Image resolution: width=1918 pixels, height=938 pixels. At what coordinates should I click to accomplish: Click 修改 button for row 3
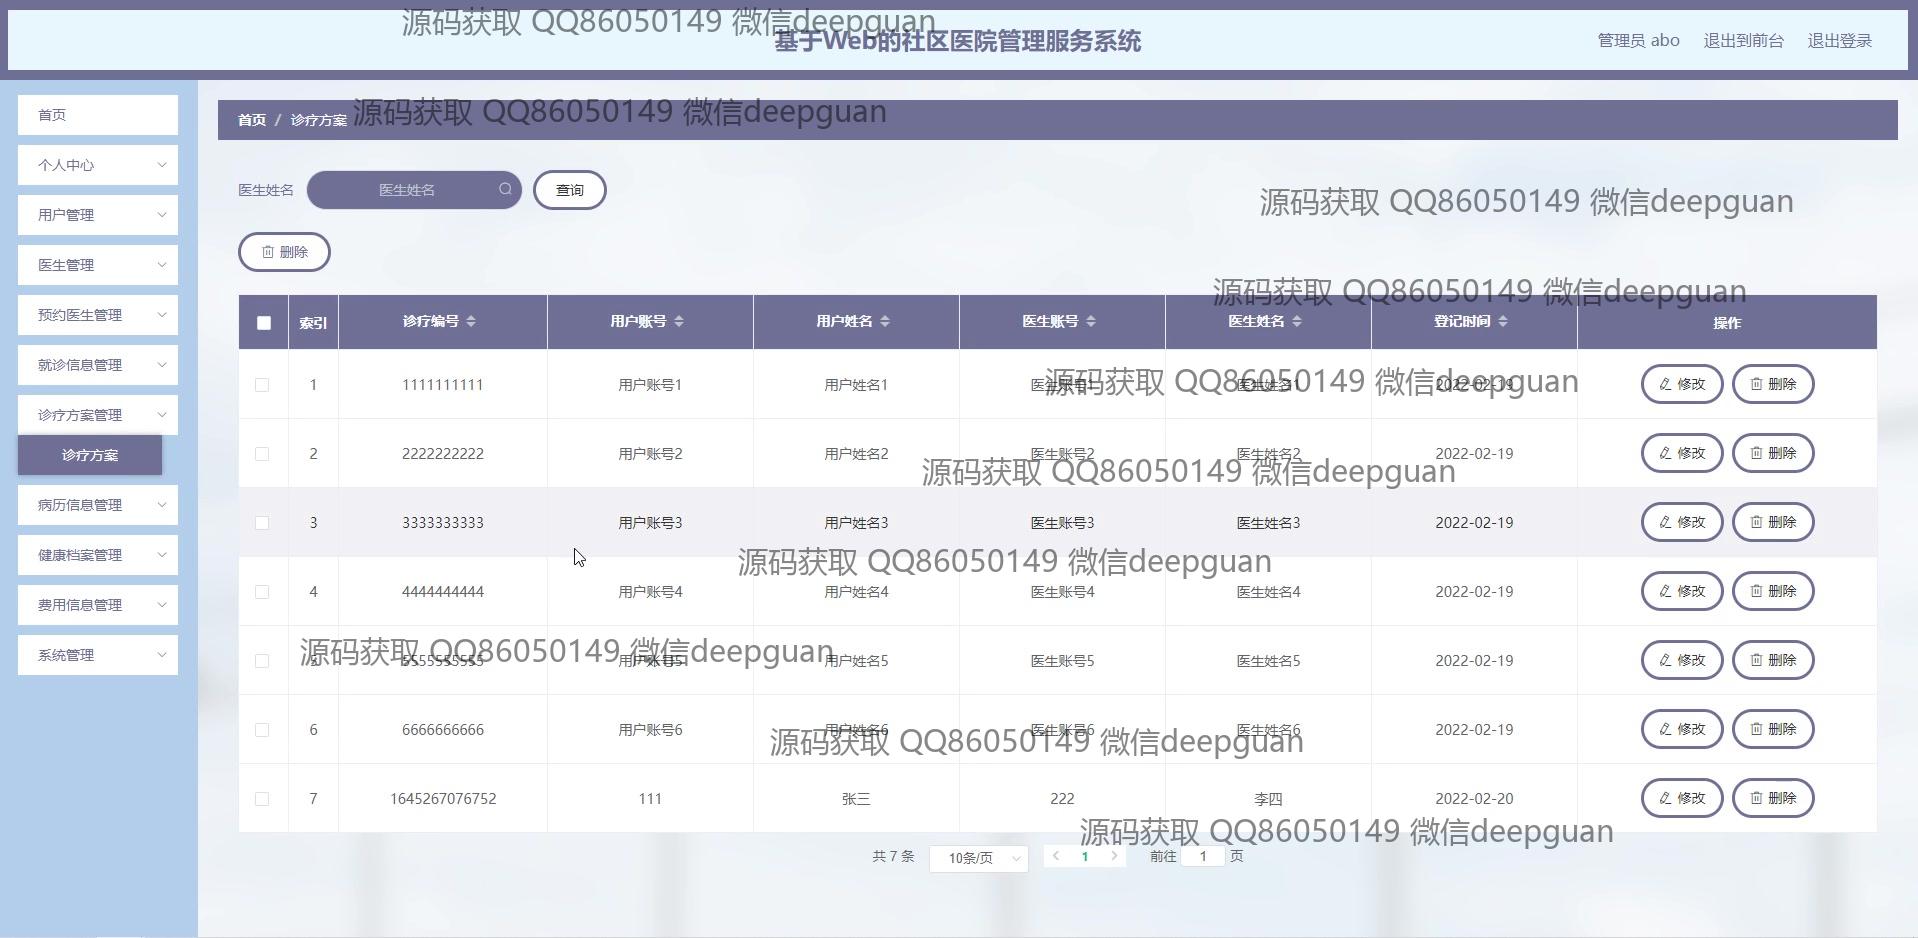(x=1681, y=522)
